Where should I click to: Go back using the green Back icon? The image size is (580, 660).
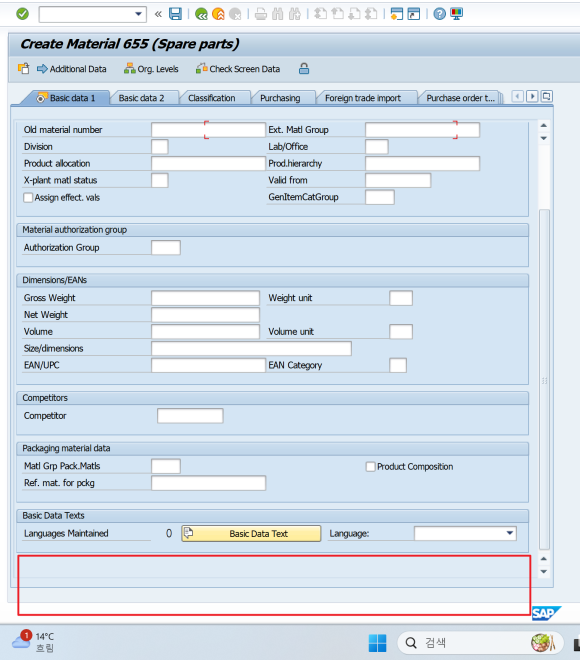coord(201,14)
